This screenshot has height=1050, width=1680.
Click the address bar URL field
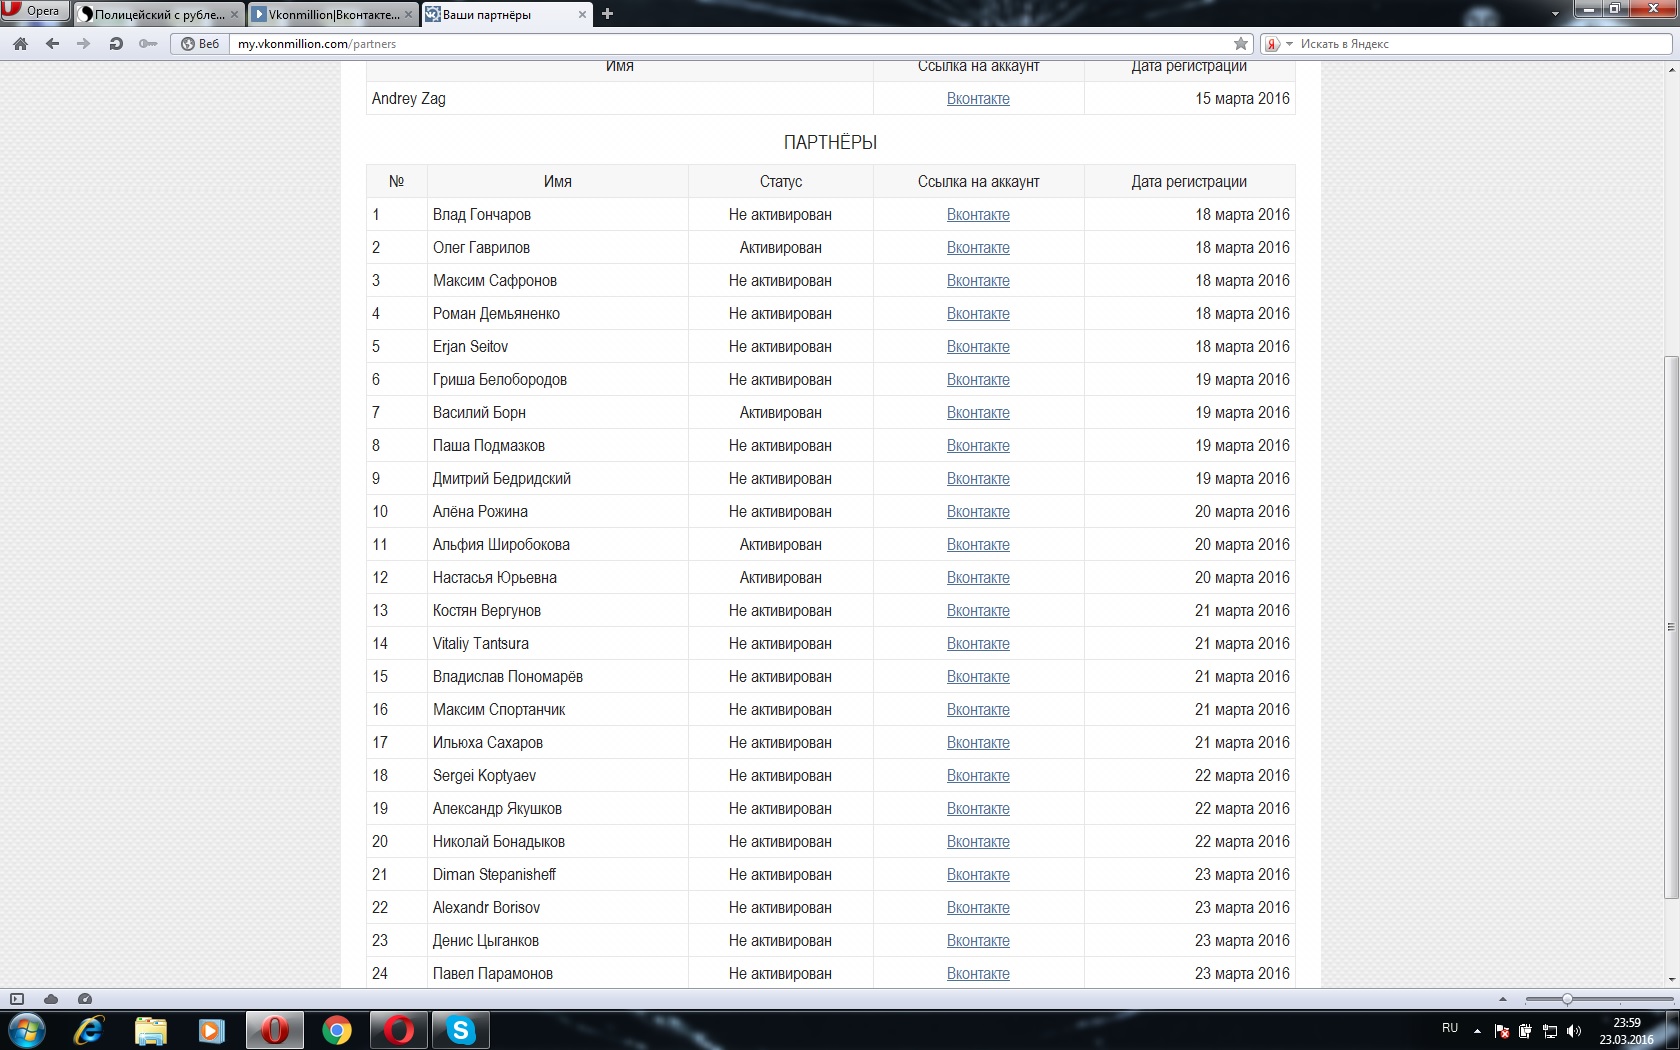[x=730, y=44]
